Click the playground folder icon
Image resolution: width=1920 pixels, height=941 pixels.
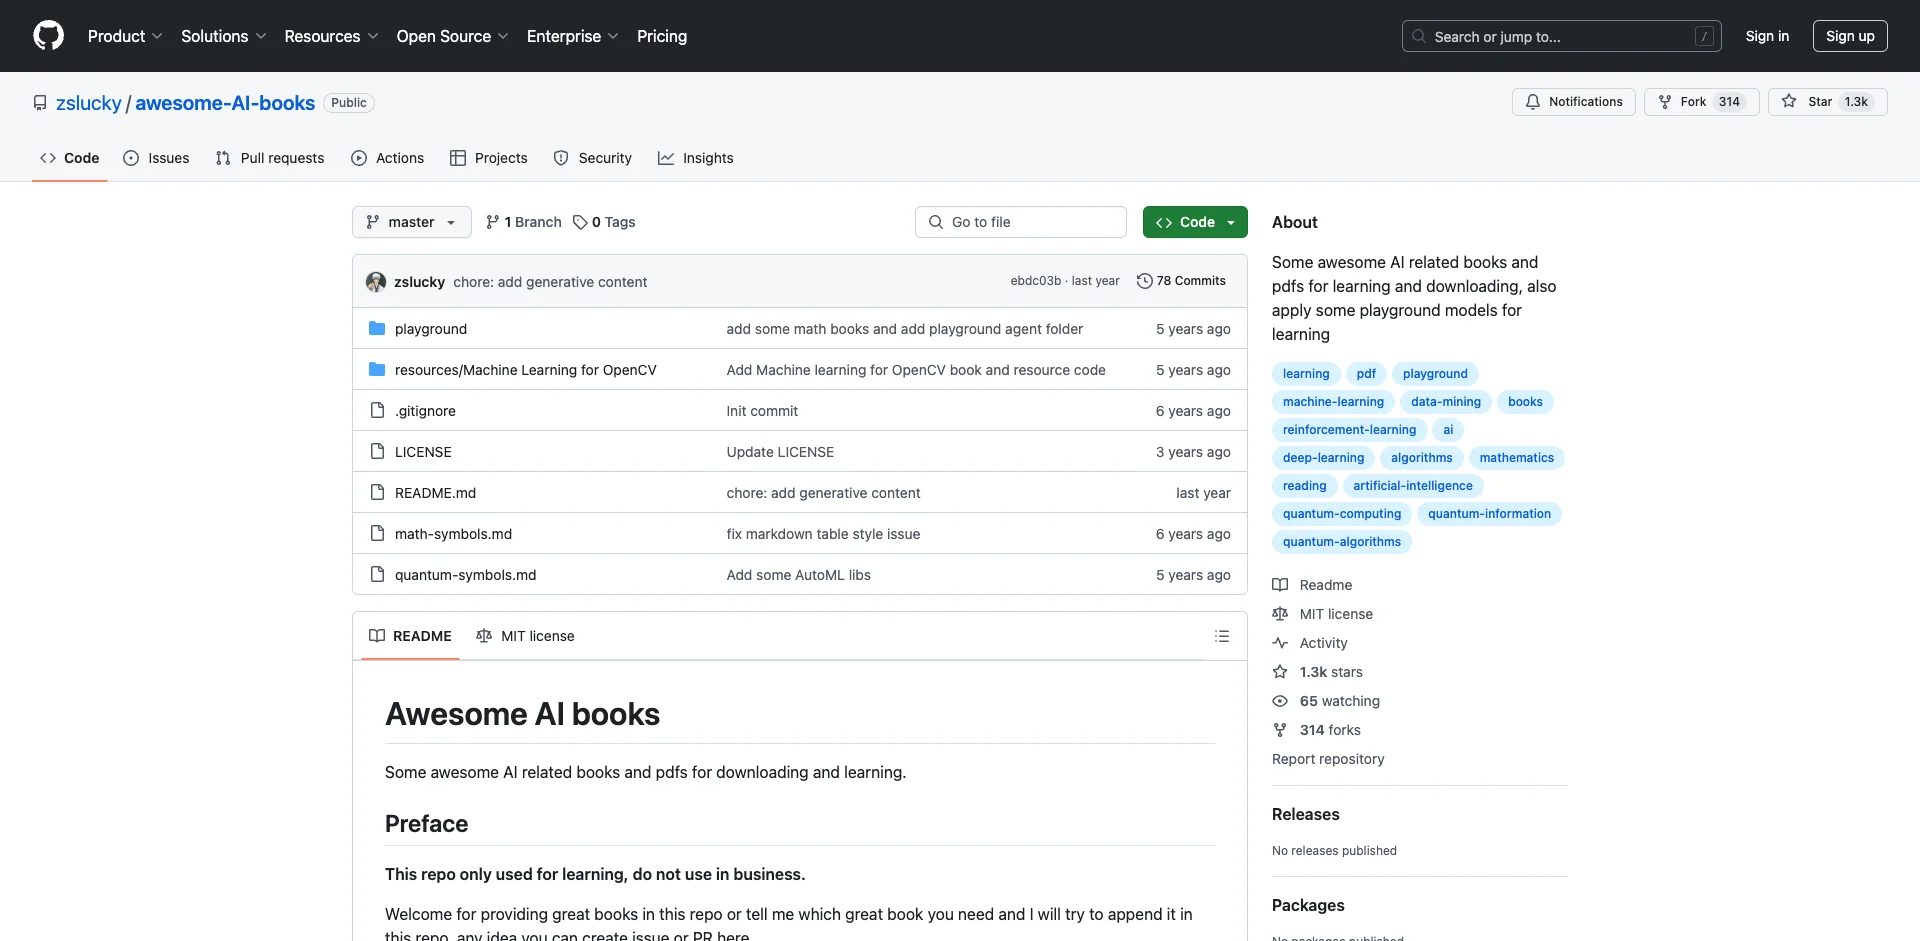click(x=377, y=329)
